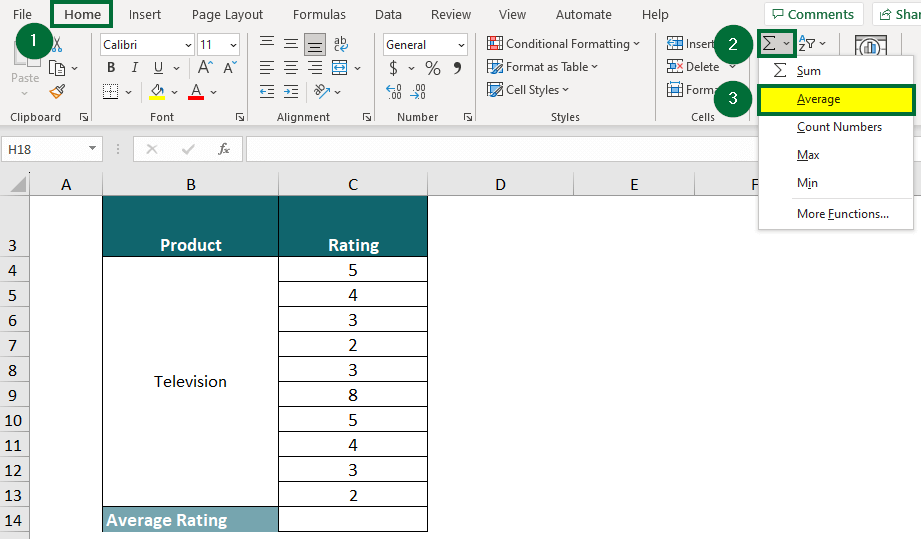The image size is (921, 539).
Task: Click the Wrap Text icon
Action: (x=341, y=45)
